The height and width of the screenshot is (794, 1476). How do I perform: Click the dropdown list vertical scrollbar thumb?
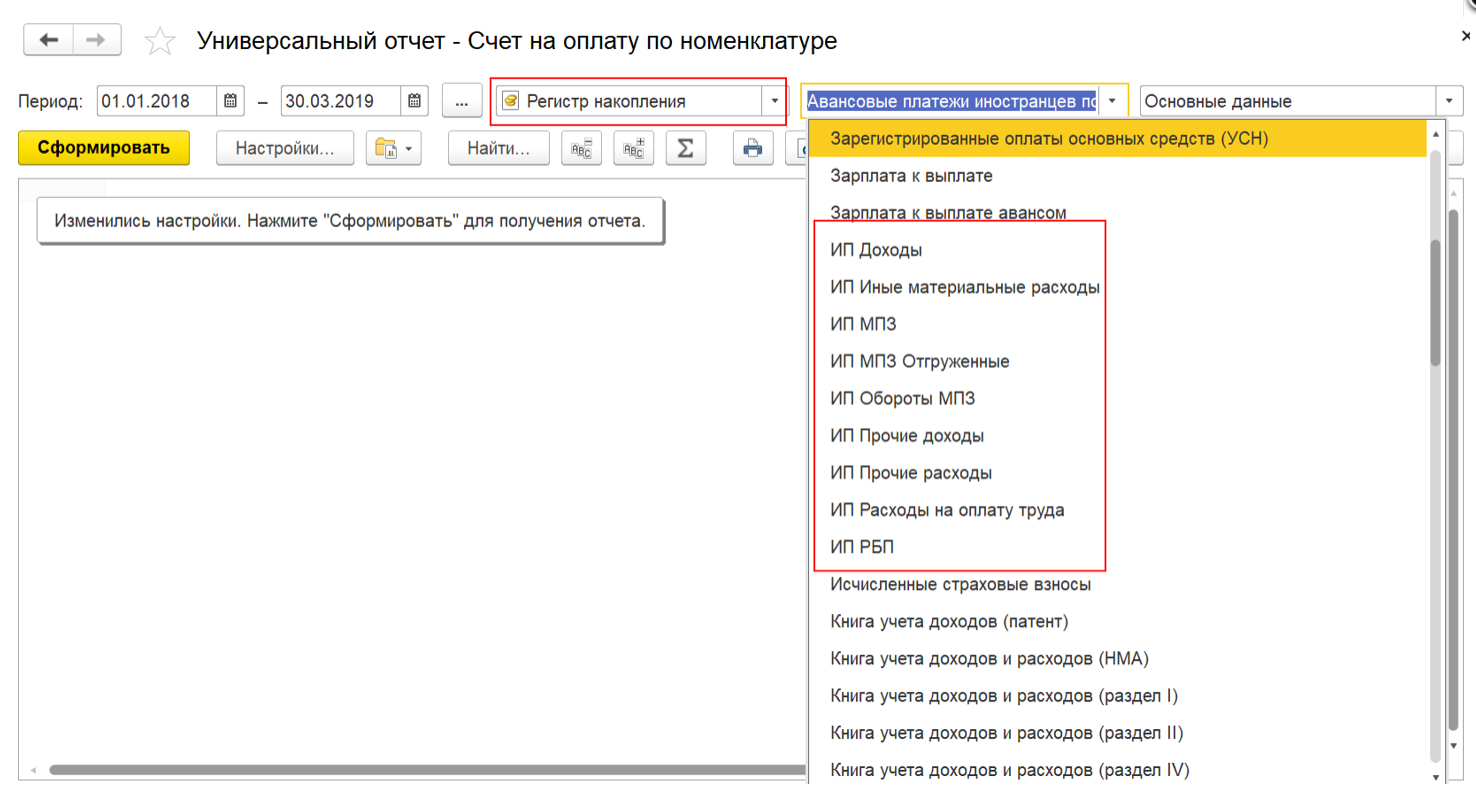click(1436, 301)
